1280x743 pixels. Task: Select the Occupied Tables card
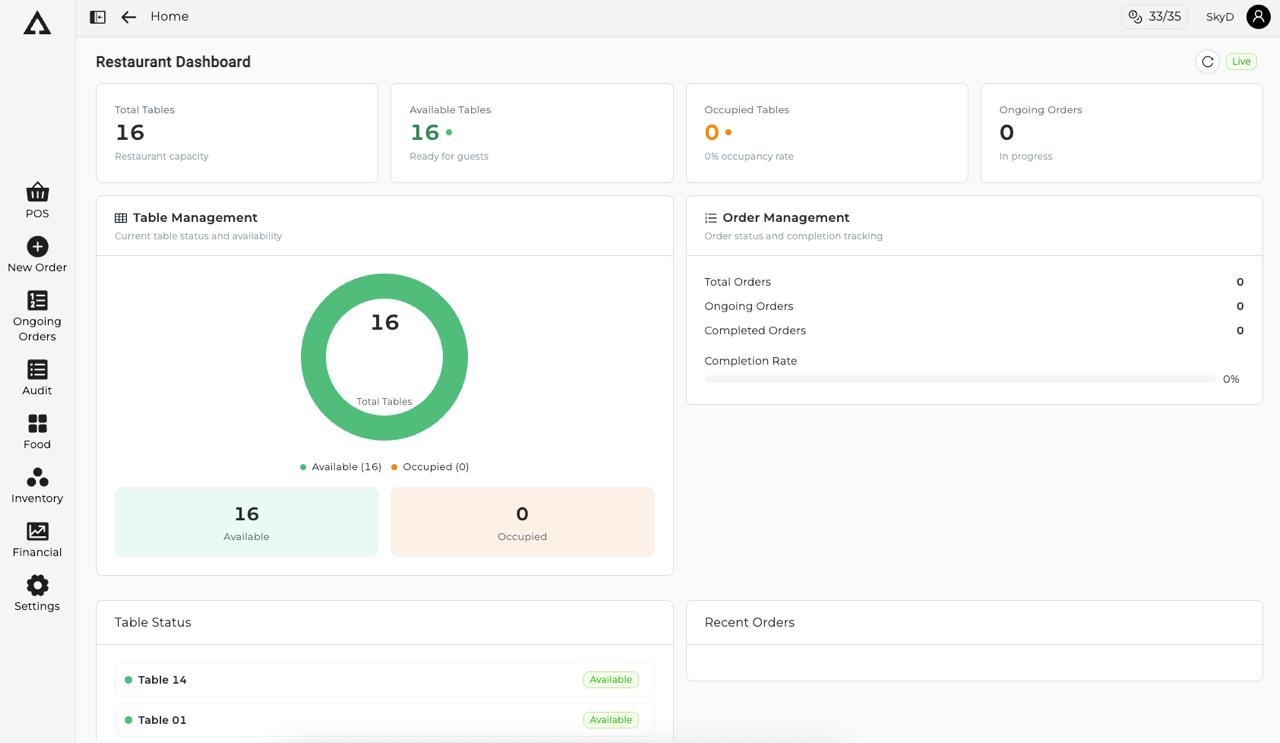tap(826, 133)
